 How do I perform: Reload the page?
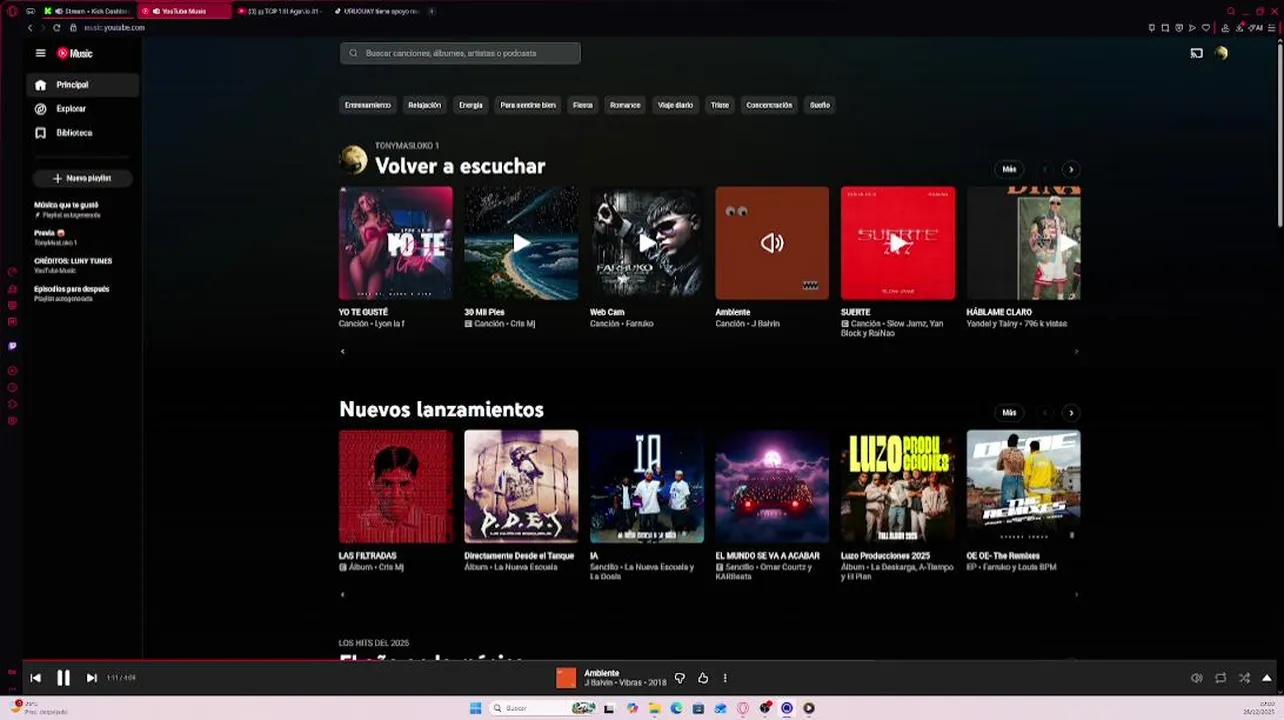point(56,28)
